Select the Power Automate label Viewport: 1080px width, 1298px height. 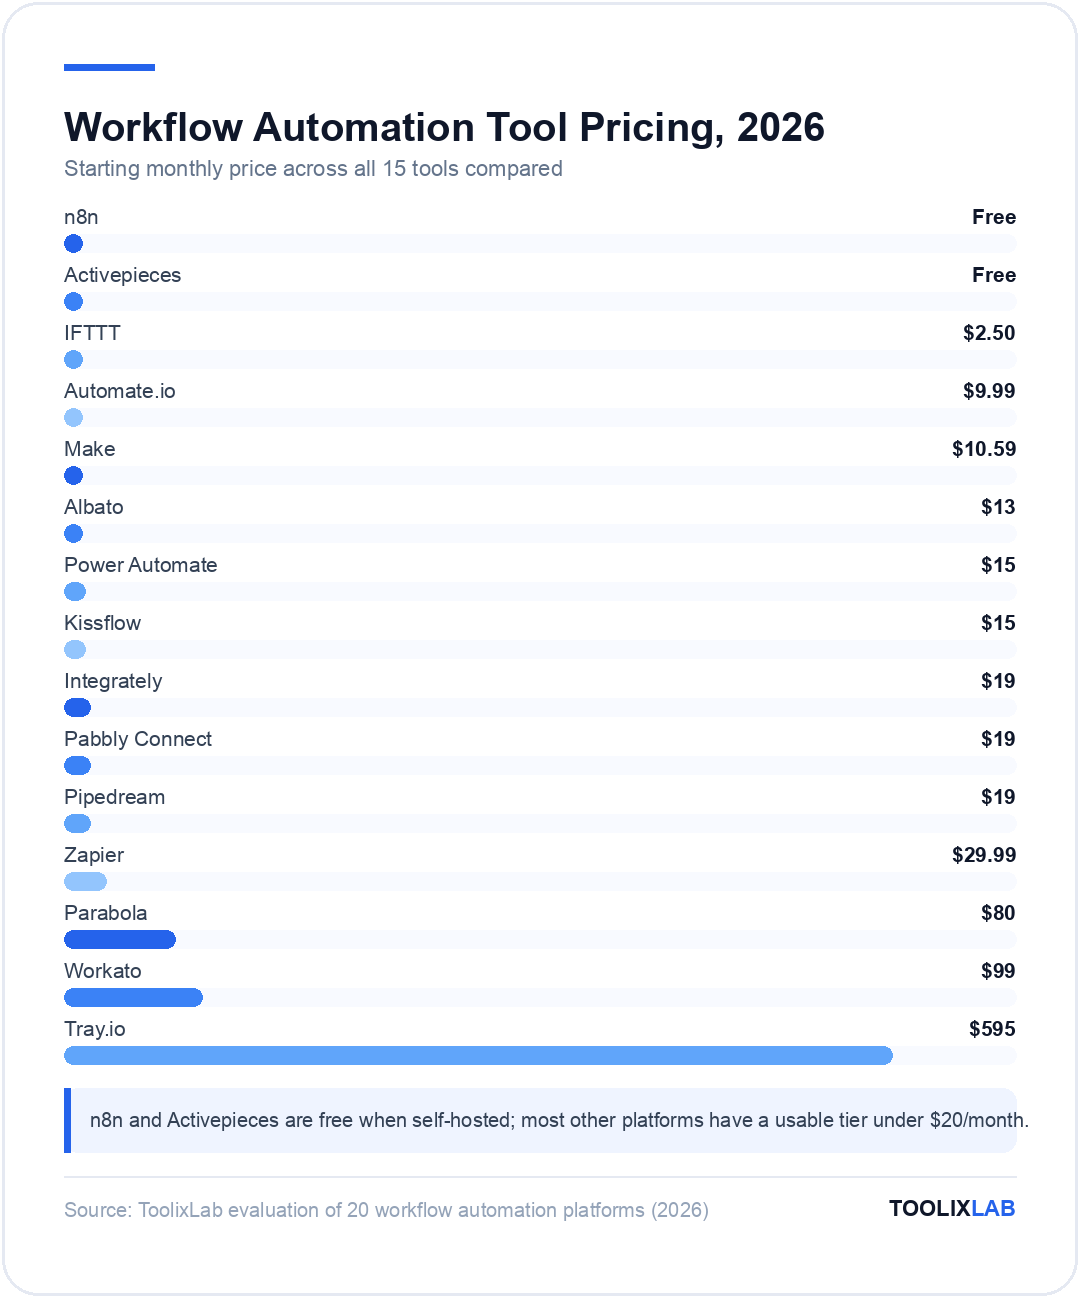(141, 565)
